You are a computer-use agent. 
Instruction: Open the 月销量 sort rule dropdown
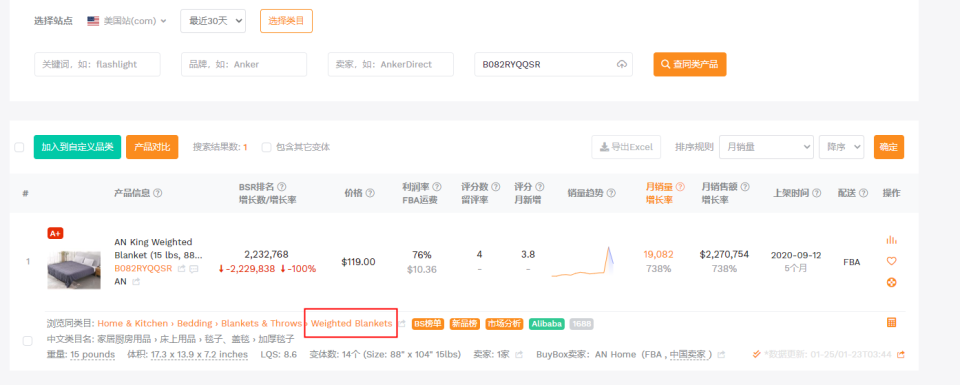(x=767, y=147)
